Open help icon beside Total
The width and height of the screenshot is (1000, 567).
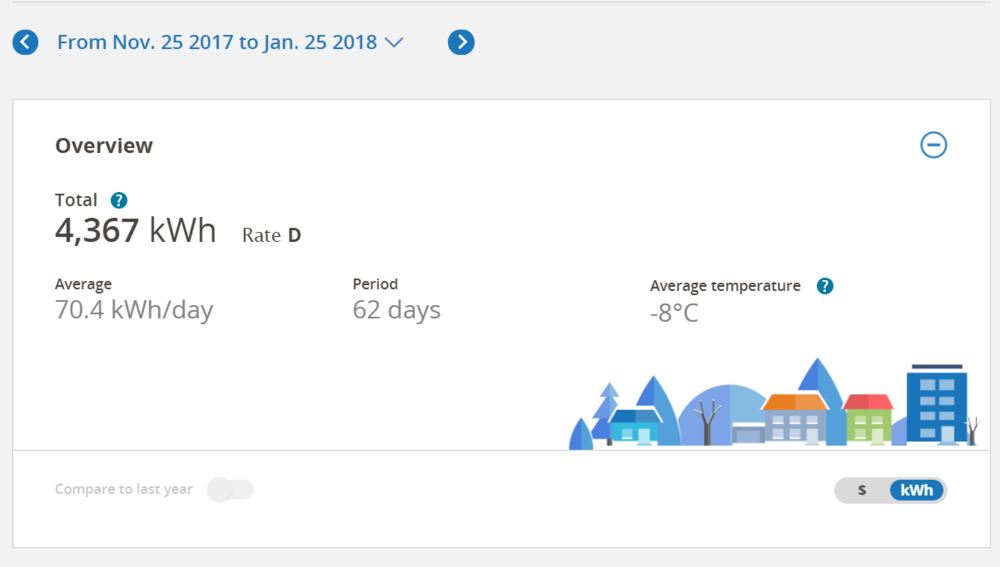click(x=119, y=200)
